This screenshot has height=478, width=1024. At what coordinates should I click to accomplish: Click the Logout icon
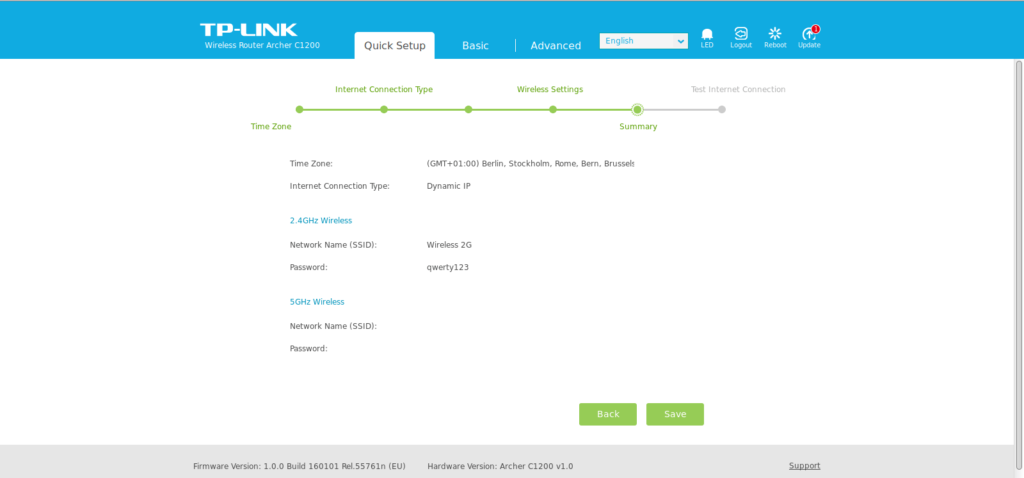[x=741, y=35]
